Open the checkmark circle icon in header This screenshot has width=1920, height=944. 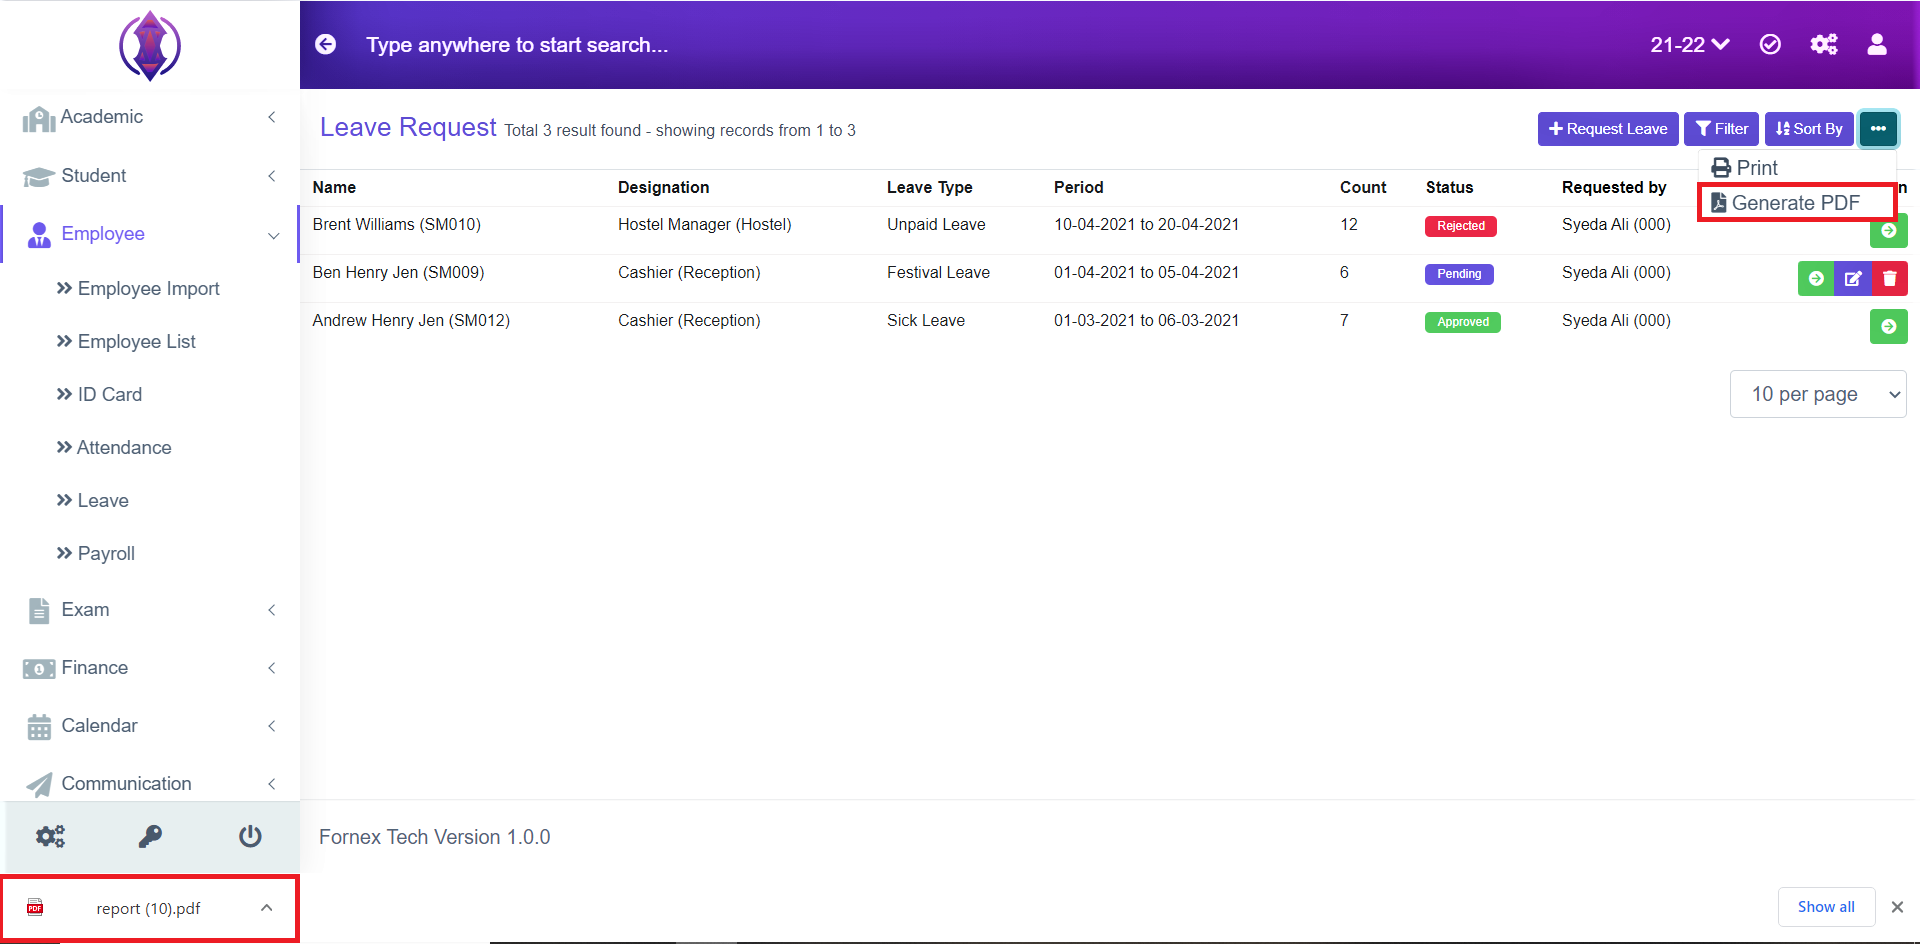[x=1770, y=44]
